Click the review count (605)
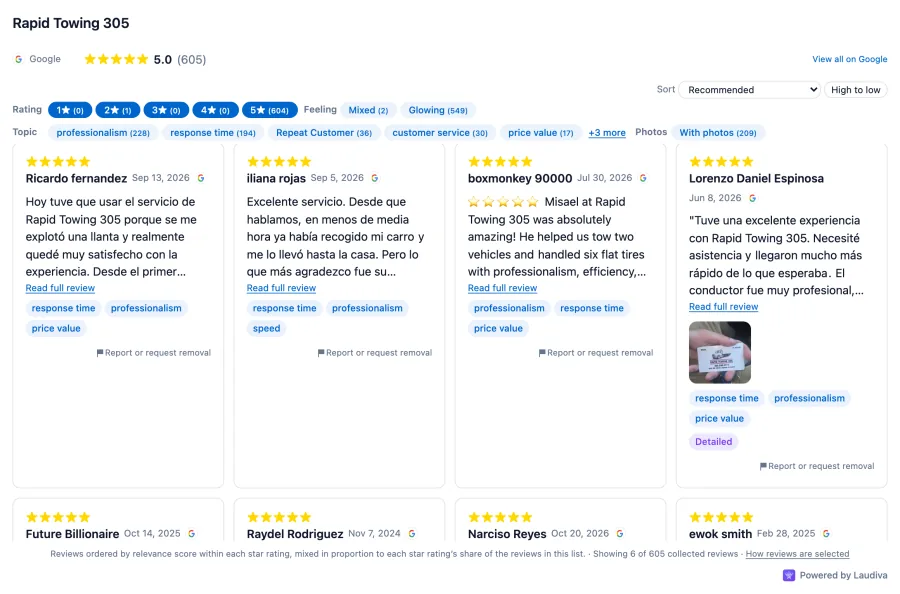The image size is (900, 594). click(192, 60)
